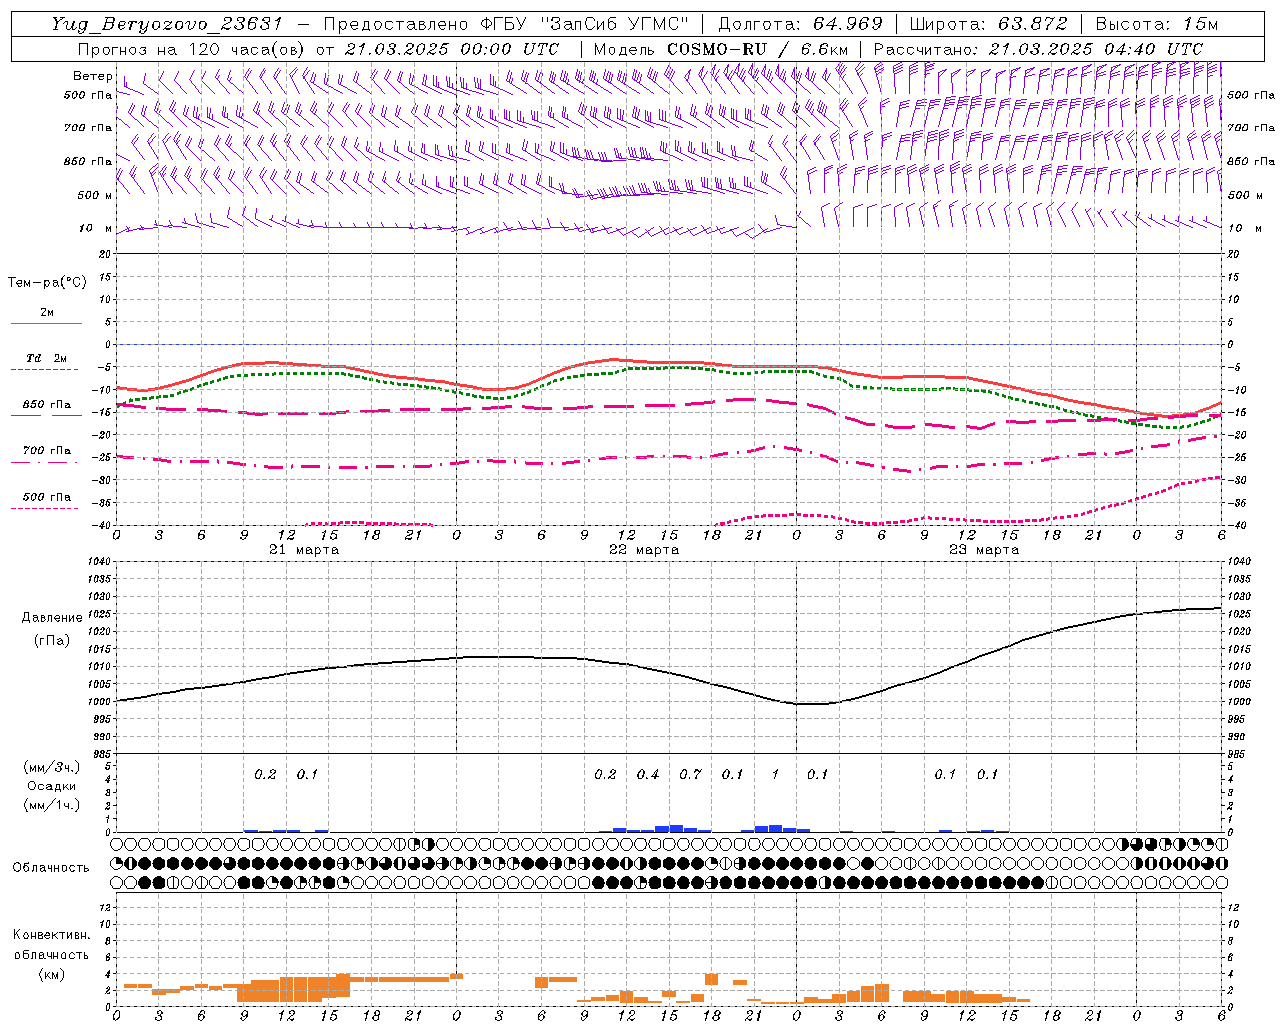The height and width of the screenshot is (1024, 1280).
Task: Click the 0.4 precipitation amount value
Action: [x=648, y=774]
